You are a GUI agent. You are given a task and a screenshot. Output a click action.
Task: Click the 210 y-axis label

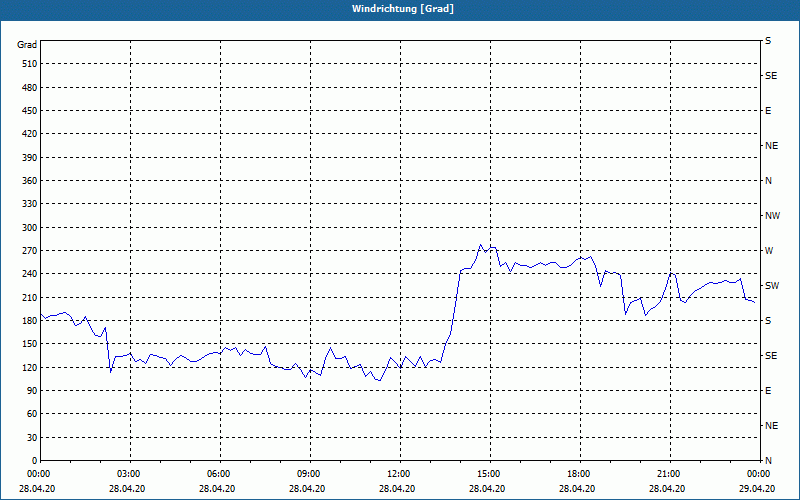pos(30,297)
